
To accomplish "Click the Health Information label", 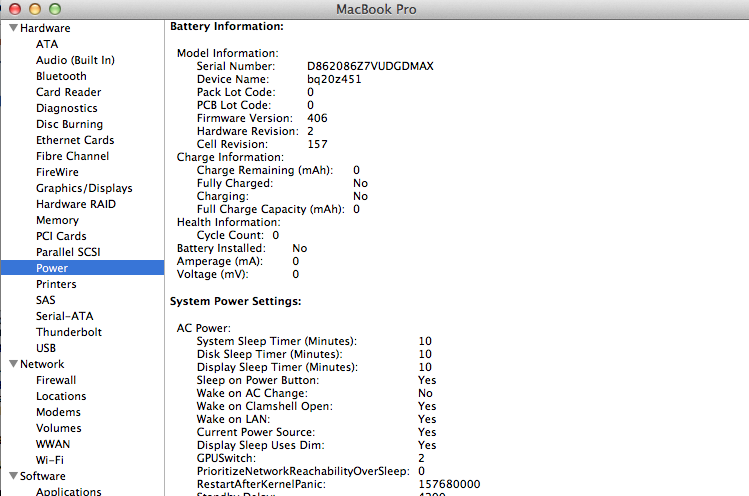I will coord(228,222).
